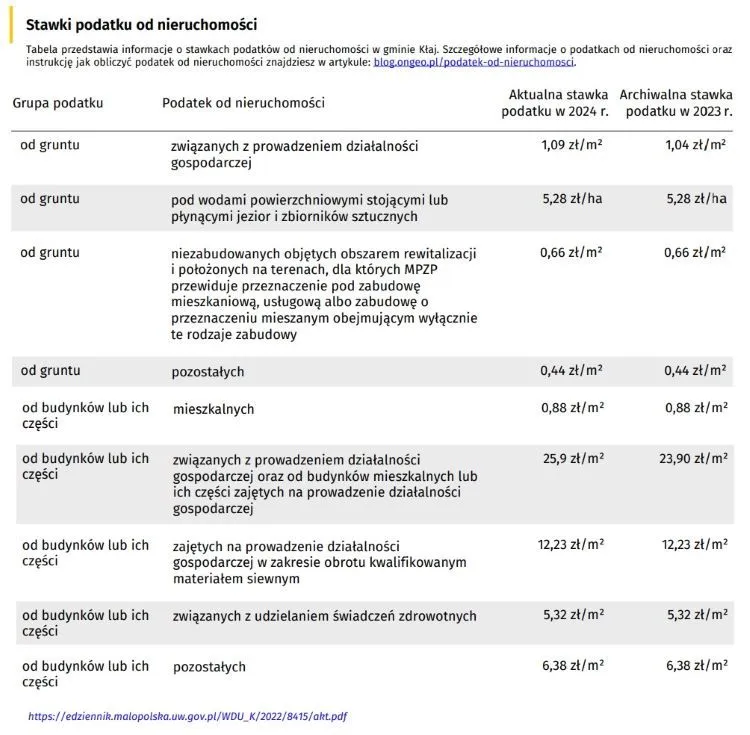Click the 25,9 zł/m² current rate cell
750x735 pixels.
click(572, 458)
